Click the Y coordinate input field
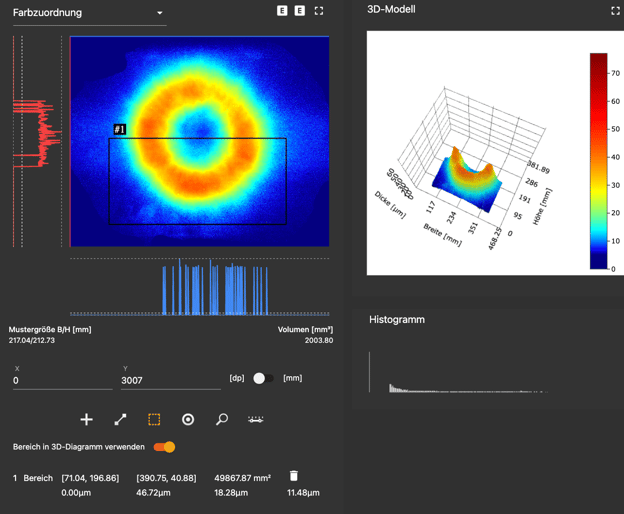 point(170,381)
